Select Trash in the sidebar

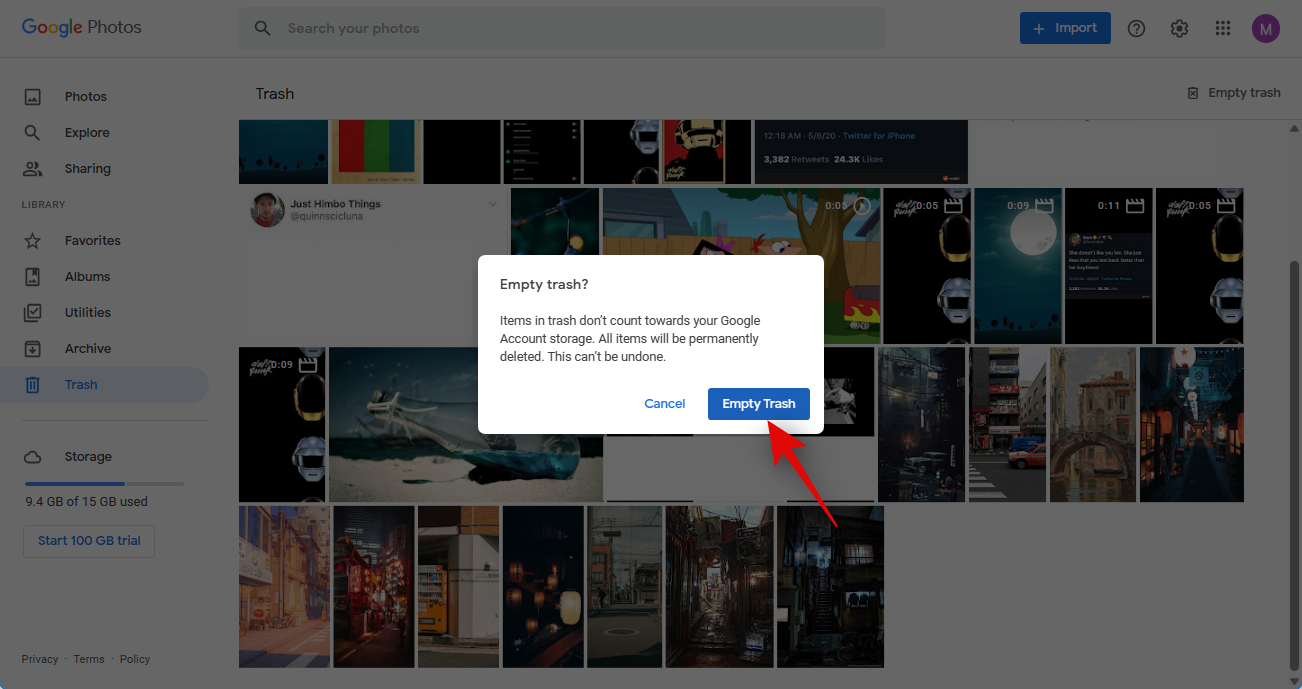click(x=104, y=385)
